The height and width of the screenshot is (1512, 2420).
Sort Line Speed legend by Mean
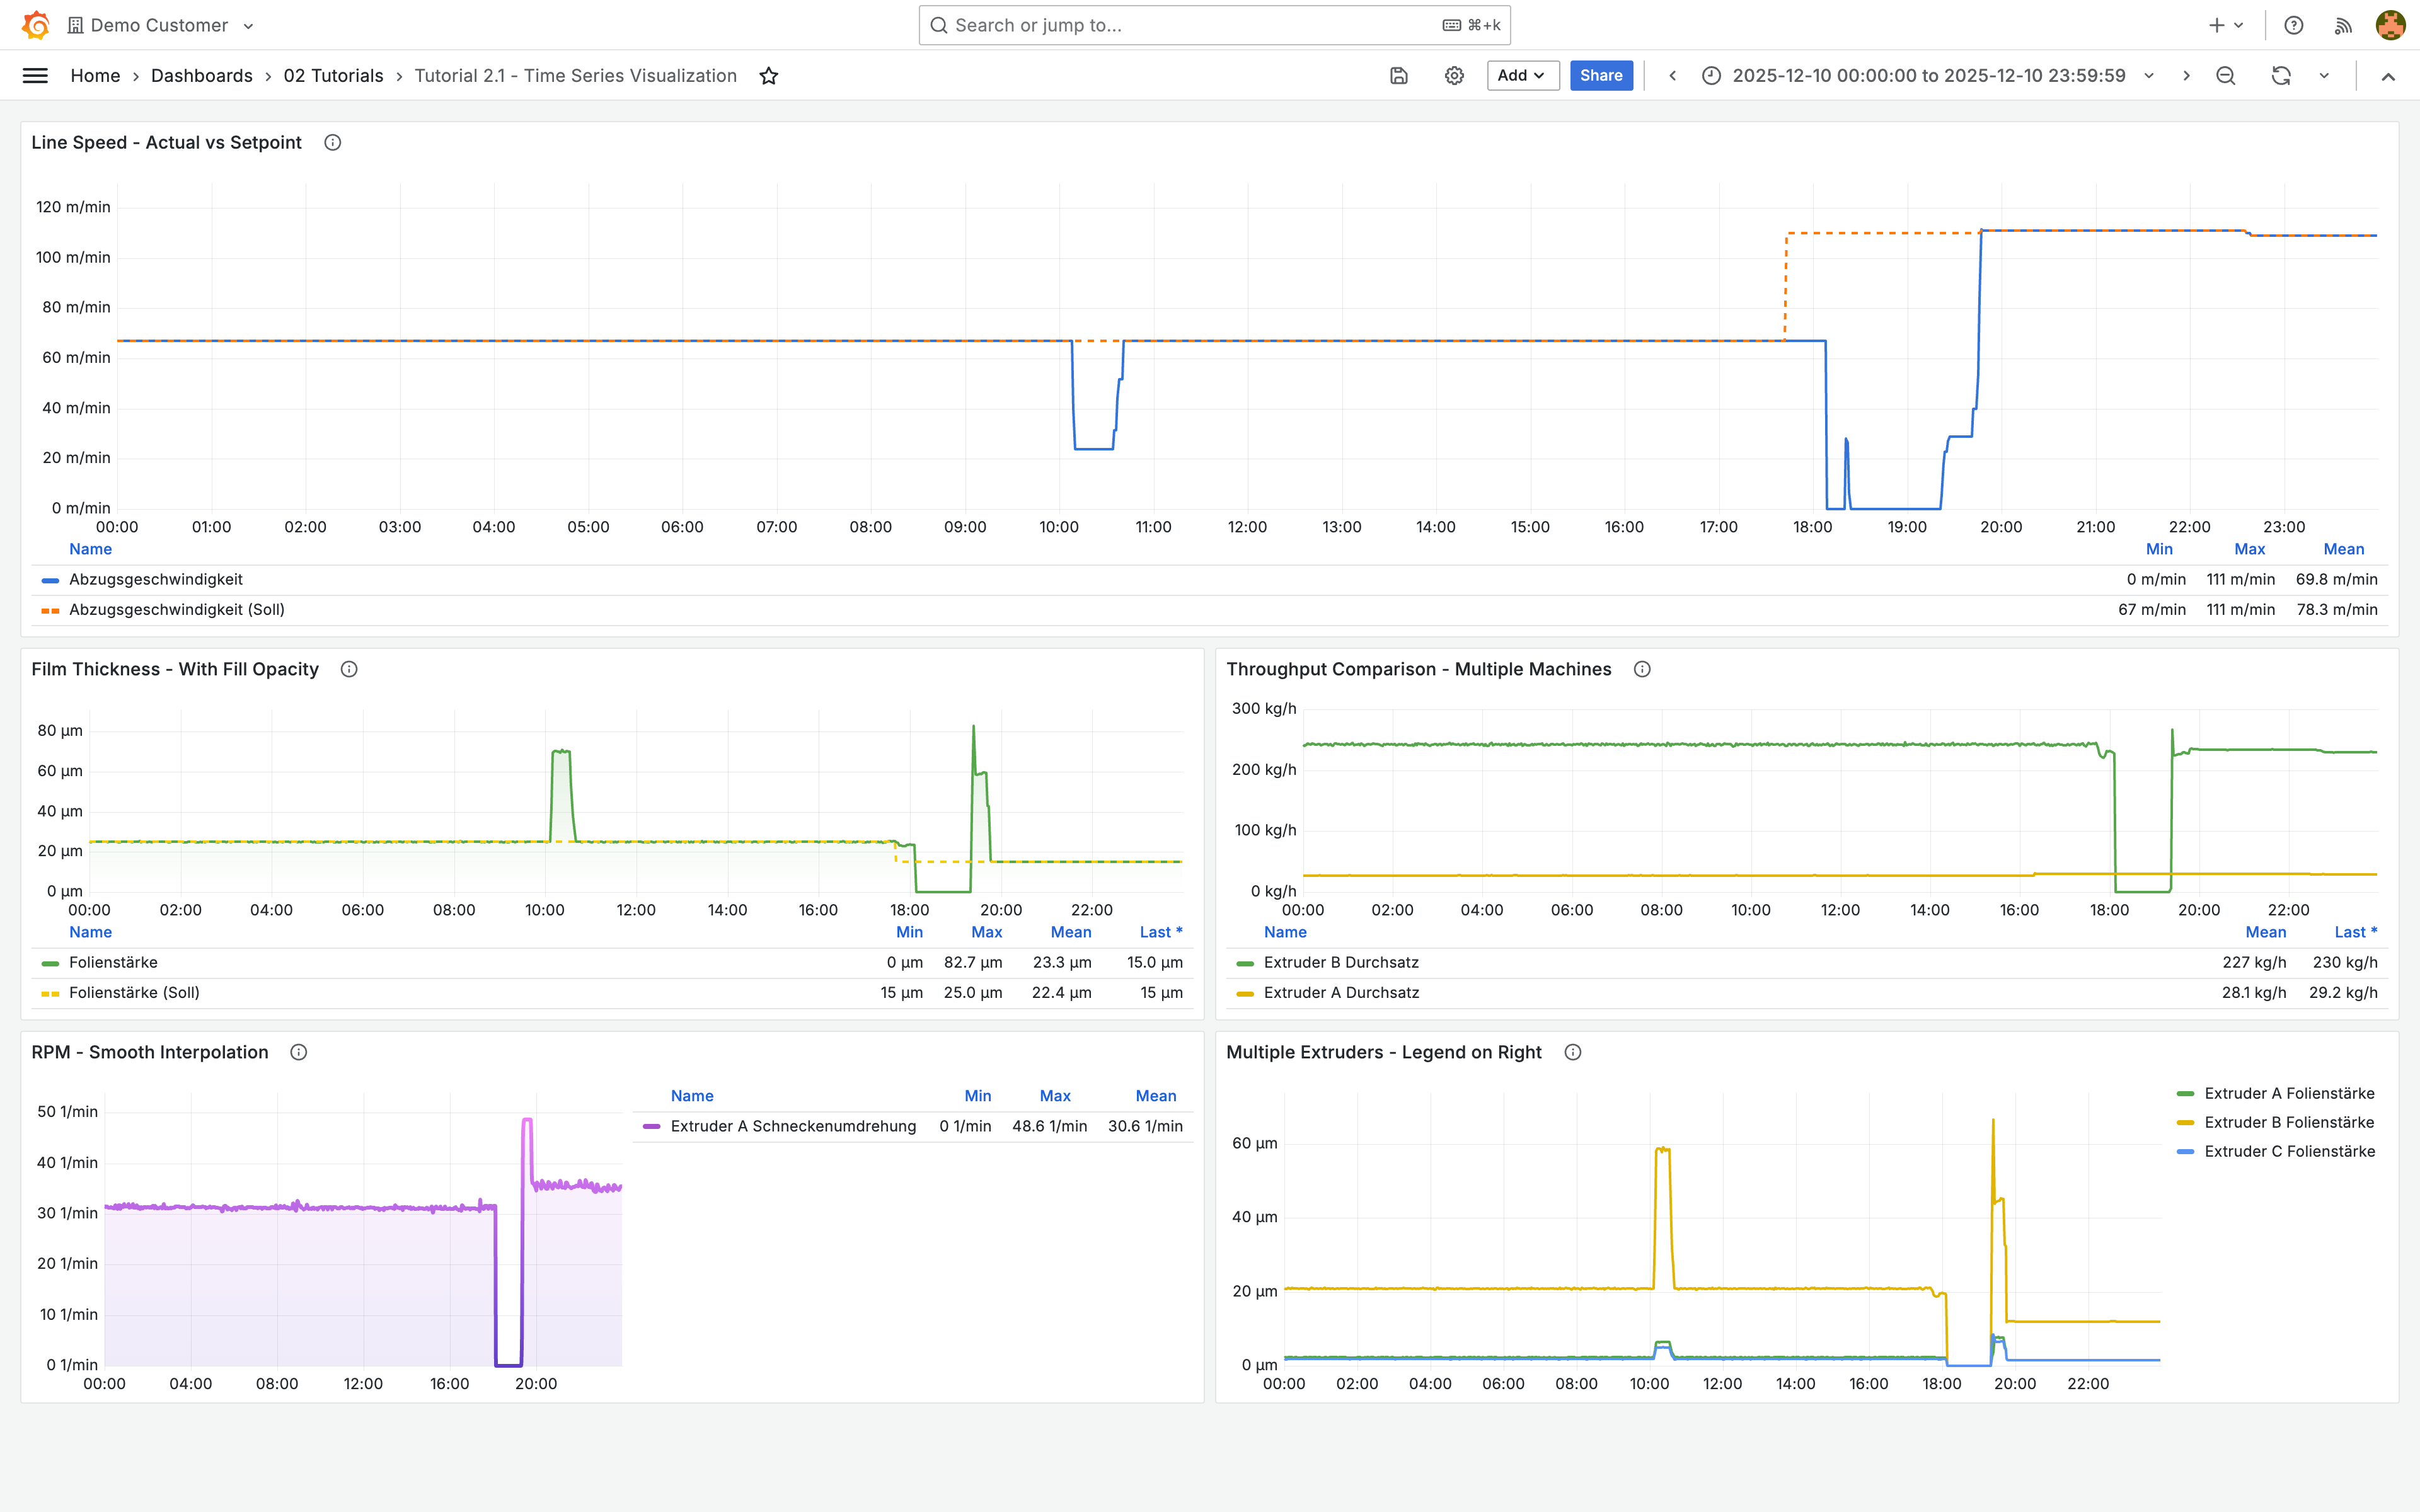(2343, 549)
